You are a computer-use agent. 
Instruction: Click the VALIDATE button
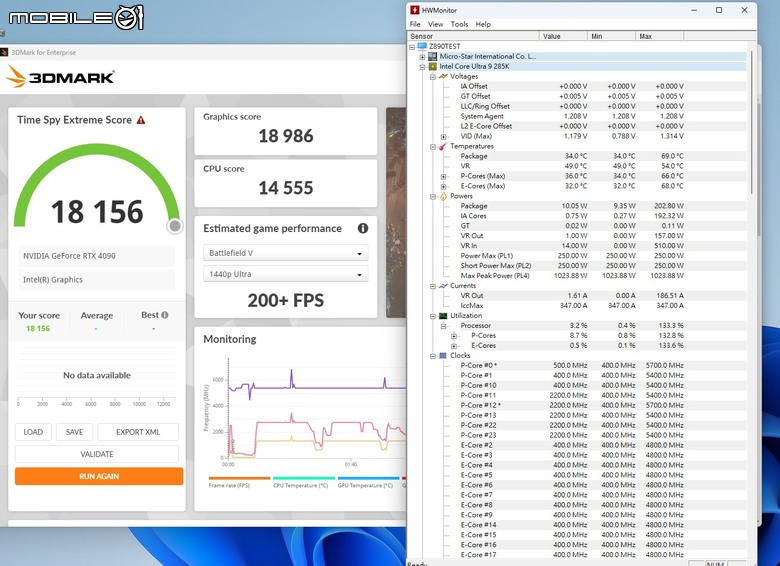click(97, 454)
